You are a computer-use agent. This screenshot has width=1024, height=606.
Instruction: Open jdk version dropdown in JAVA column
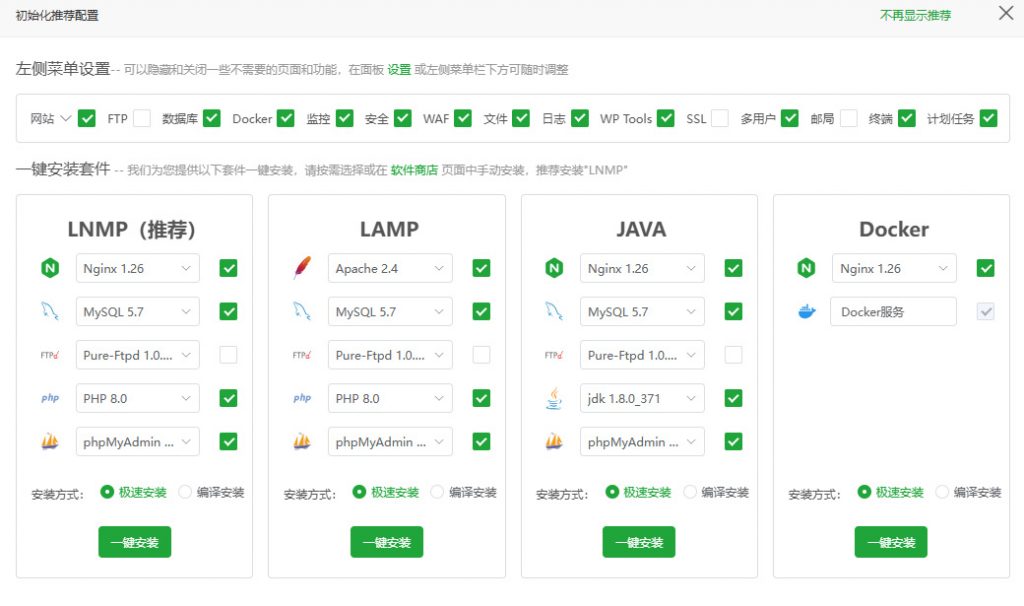pos(642,398)
